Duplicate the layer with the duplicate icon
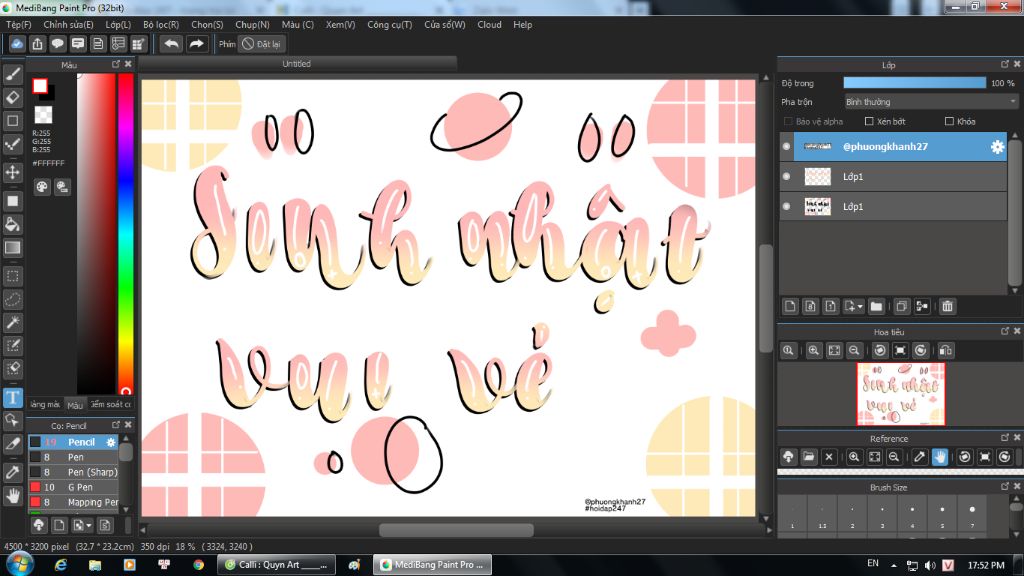This screenshot has height=576, width=1024. pos(901,306)
